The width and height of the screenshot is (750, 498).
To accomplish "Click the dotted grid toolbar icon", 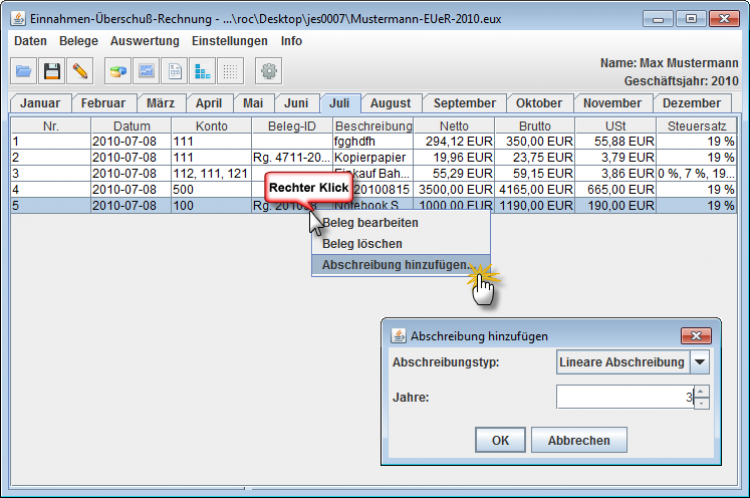I will pos(231,71).
